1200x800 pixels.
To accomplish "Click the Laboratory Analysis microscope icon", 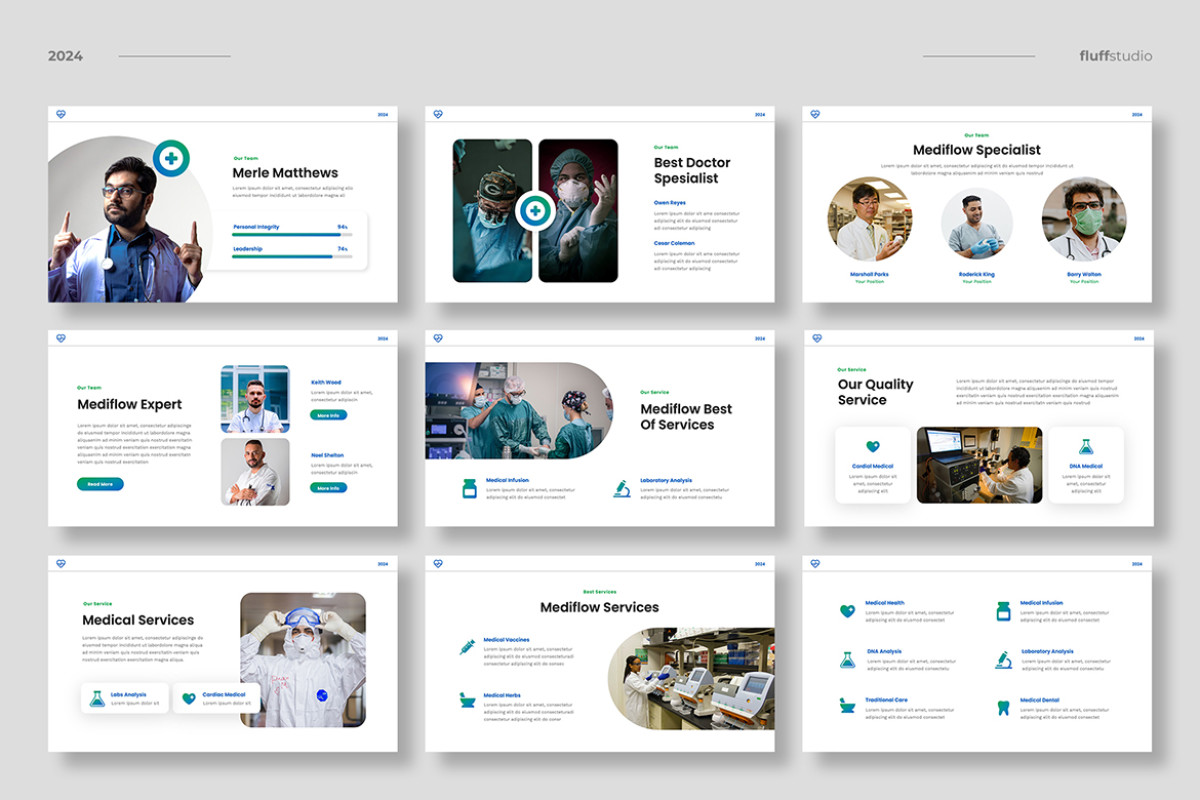I will click(1004, 659).
